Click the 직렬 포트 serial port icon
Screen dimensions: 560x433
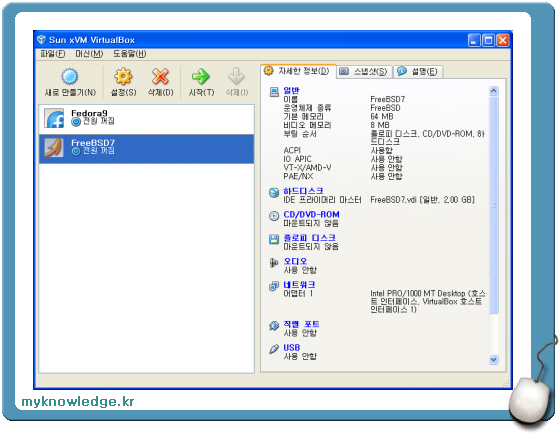tap(274, 325)
